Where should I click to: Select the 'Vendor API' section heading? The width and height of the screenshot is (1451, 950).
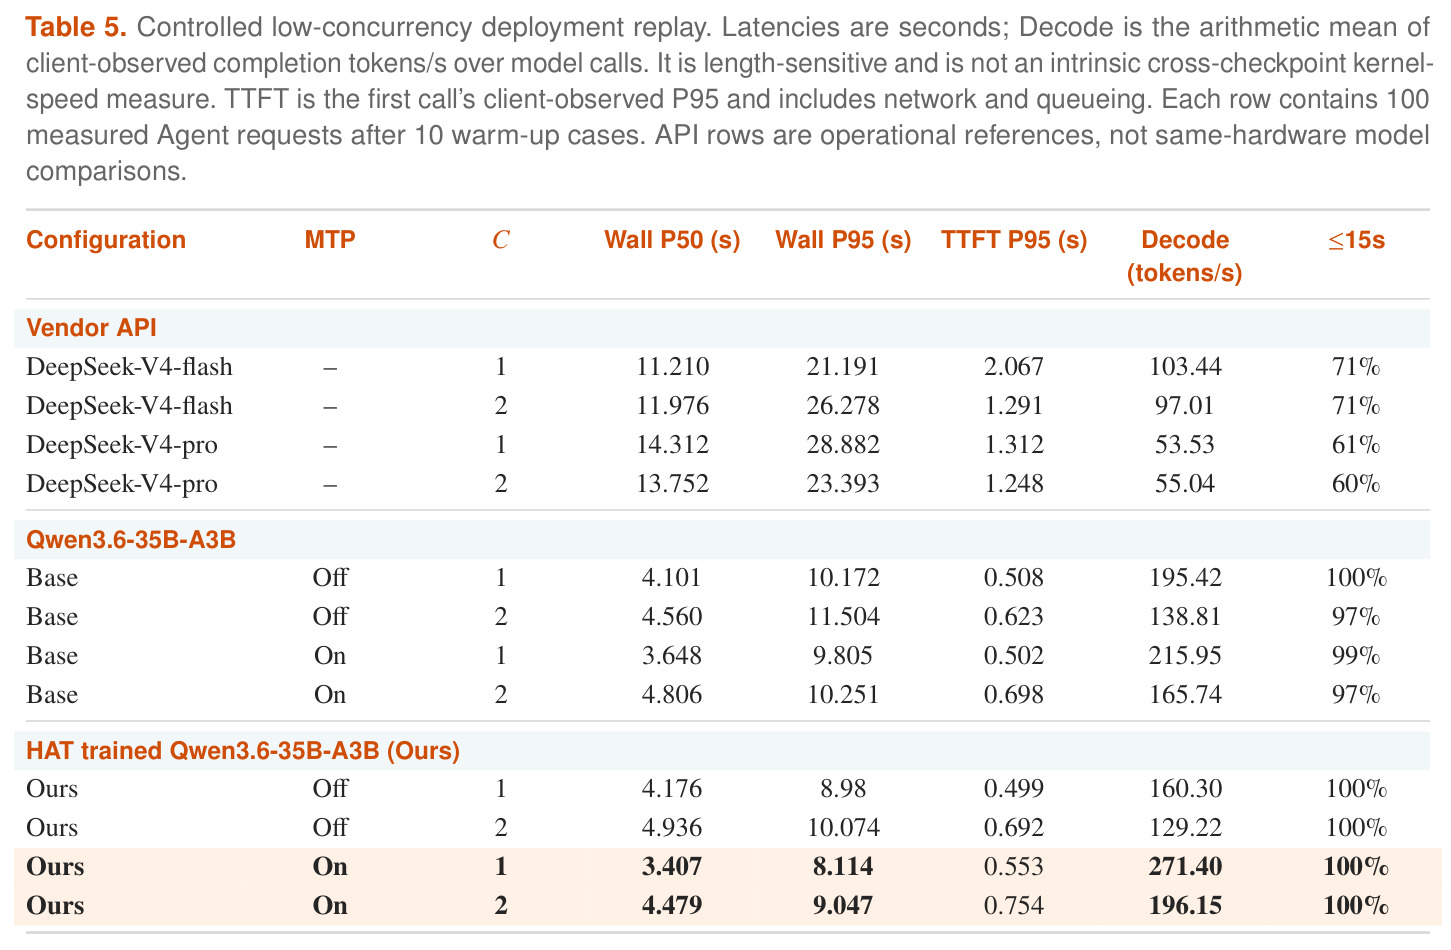point(91,328)
